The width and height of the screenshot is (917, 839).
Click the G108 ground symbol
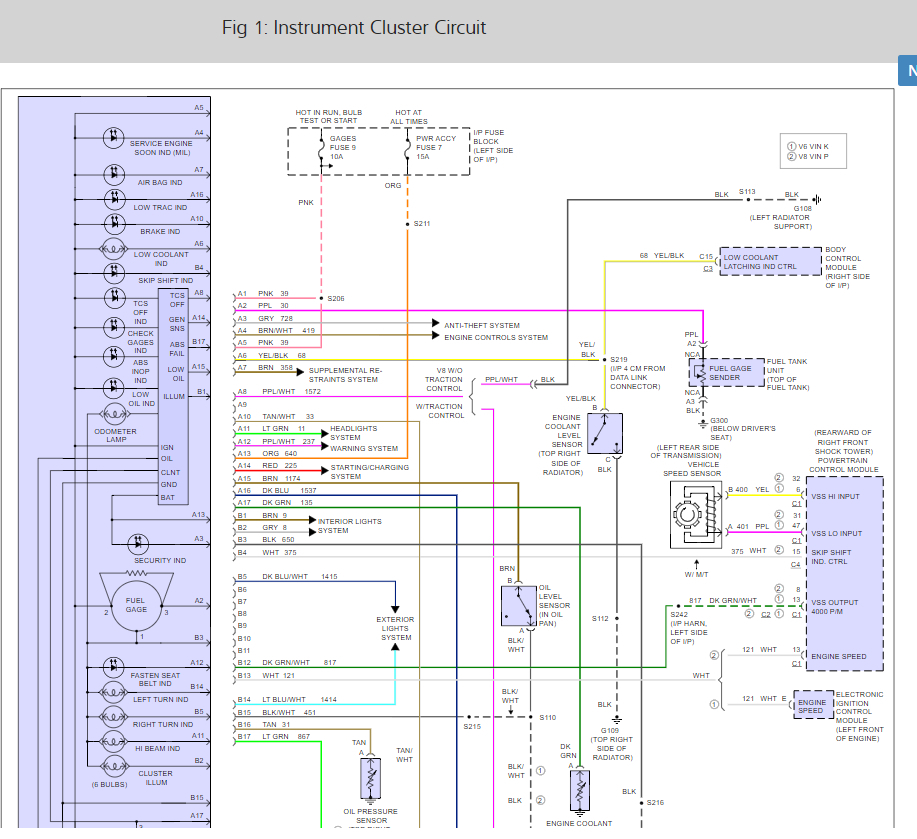click(816, 198)
